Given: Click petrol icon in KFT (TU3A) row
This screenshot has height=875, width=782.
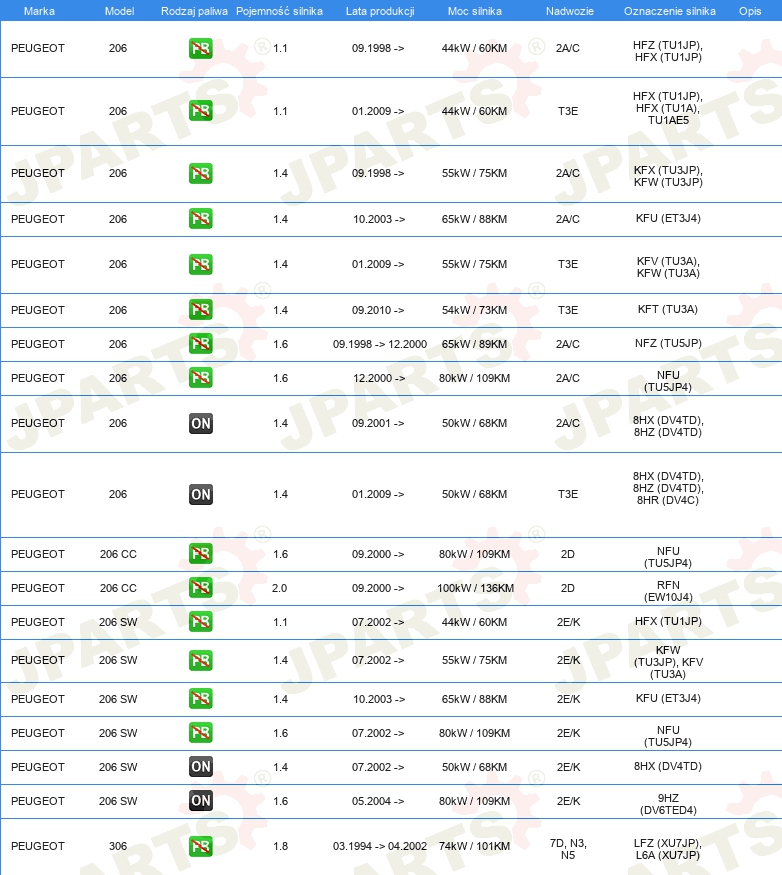Looking at the screenshot, I should tap(200, 310).
